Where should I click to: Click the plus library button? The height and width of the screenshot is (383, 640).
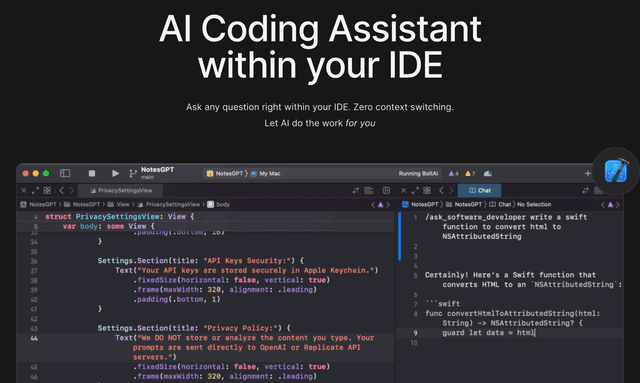[588, 174]
